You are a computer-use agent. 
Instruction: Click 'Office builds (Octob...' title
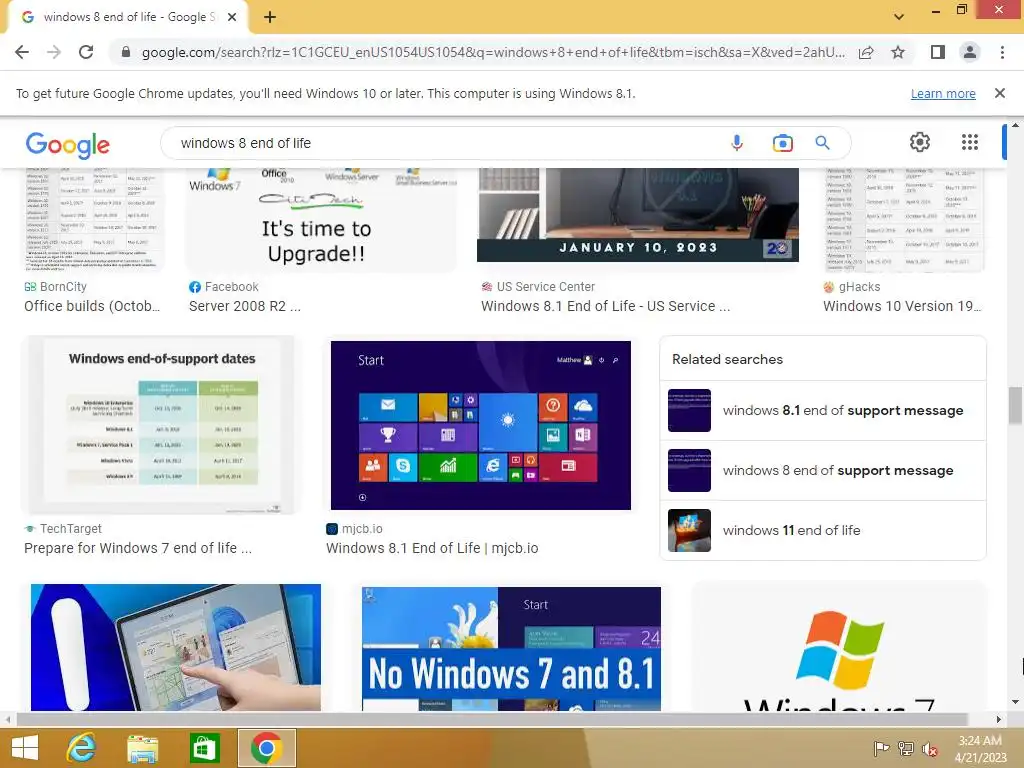click(x=92, y=306)
